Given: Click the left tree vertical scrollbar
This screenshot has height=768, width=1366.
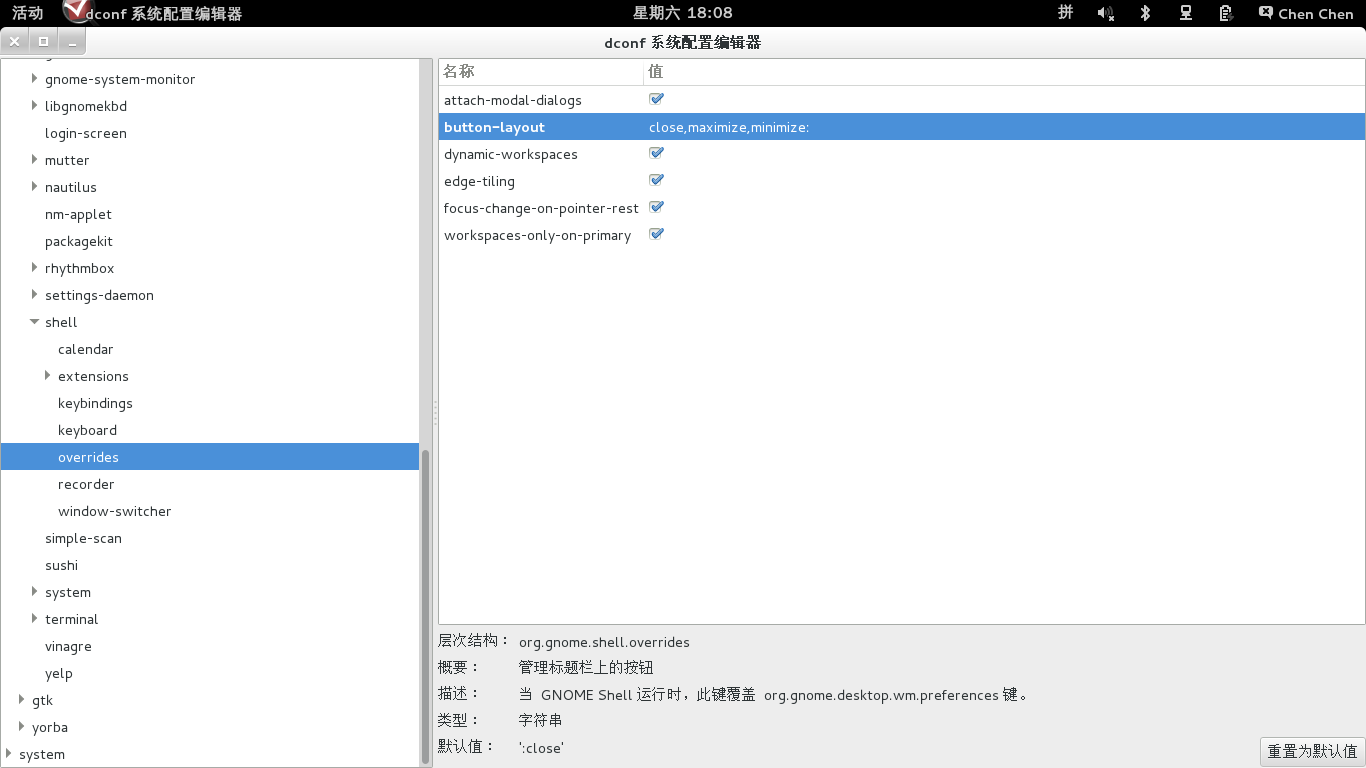Looking at the screenshot, I should click(x=425, y=605).
